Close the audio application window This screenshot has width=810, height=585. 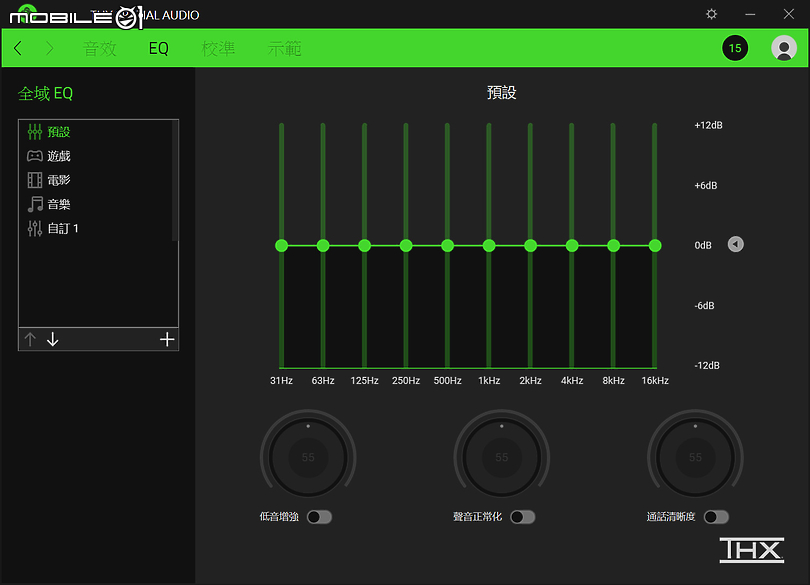tap(788, 14)
